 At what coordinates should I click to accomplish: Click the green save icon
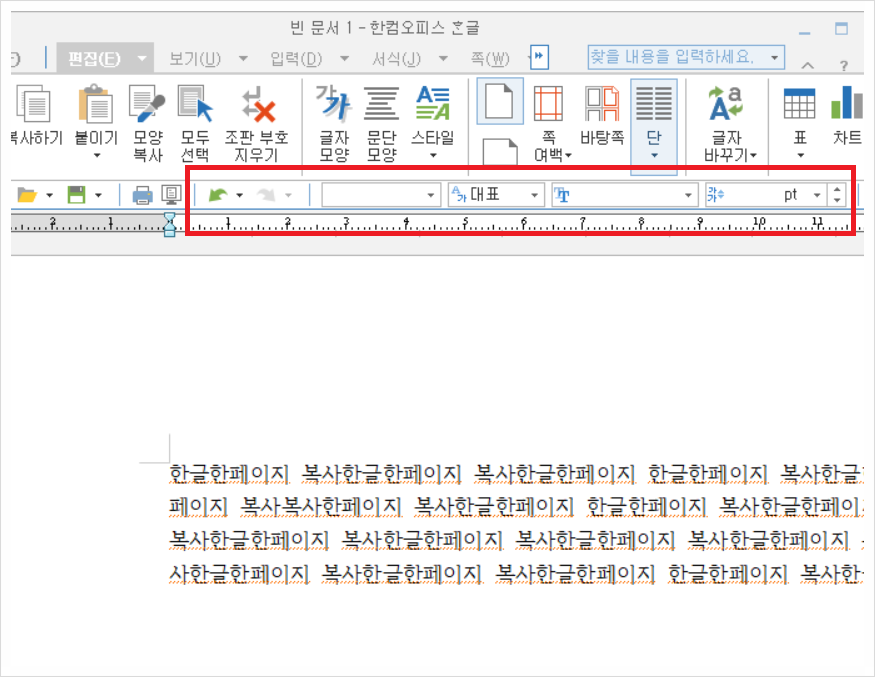[76, 195]
